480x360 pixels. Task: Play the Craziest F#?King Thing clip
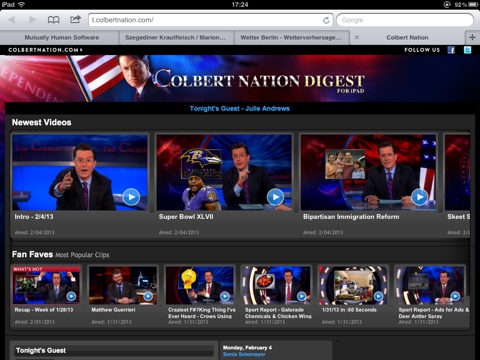click(x=225, y=296)
